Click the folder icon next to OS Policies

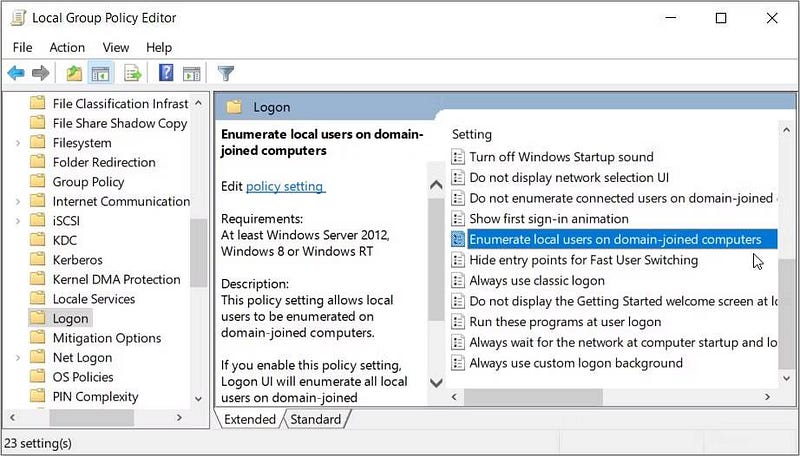[37, 376]
